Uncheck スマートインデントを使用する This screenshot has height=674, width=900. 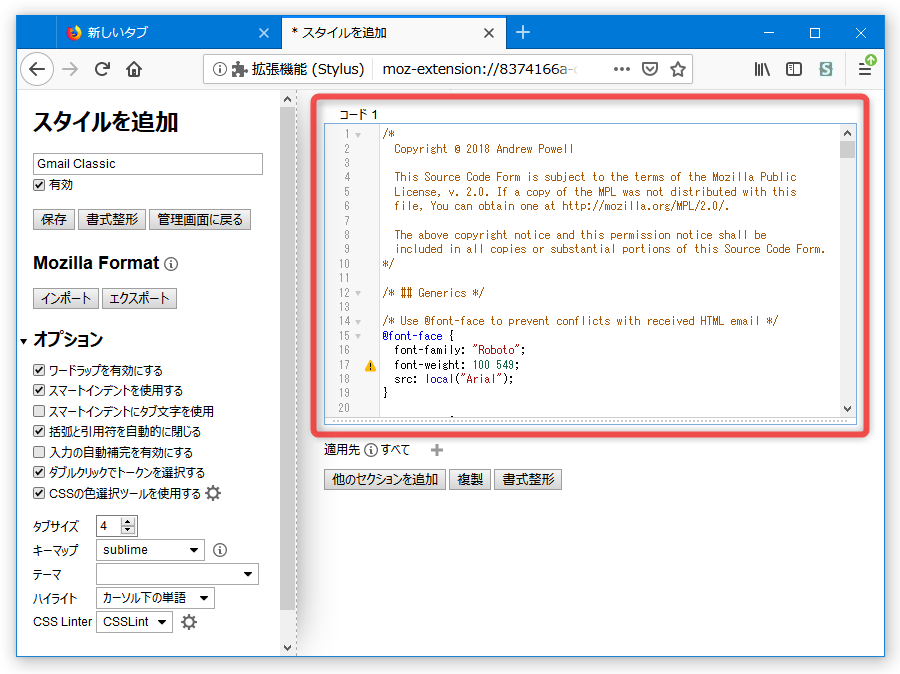coord(39,390)
